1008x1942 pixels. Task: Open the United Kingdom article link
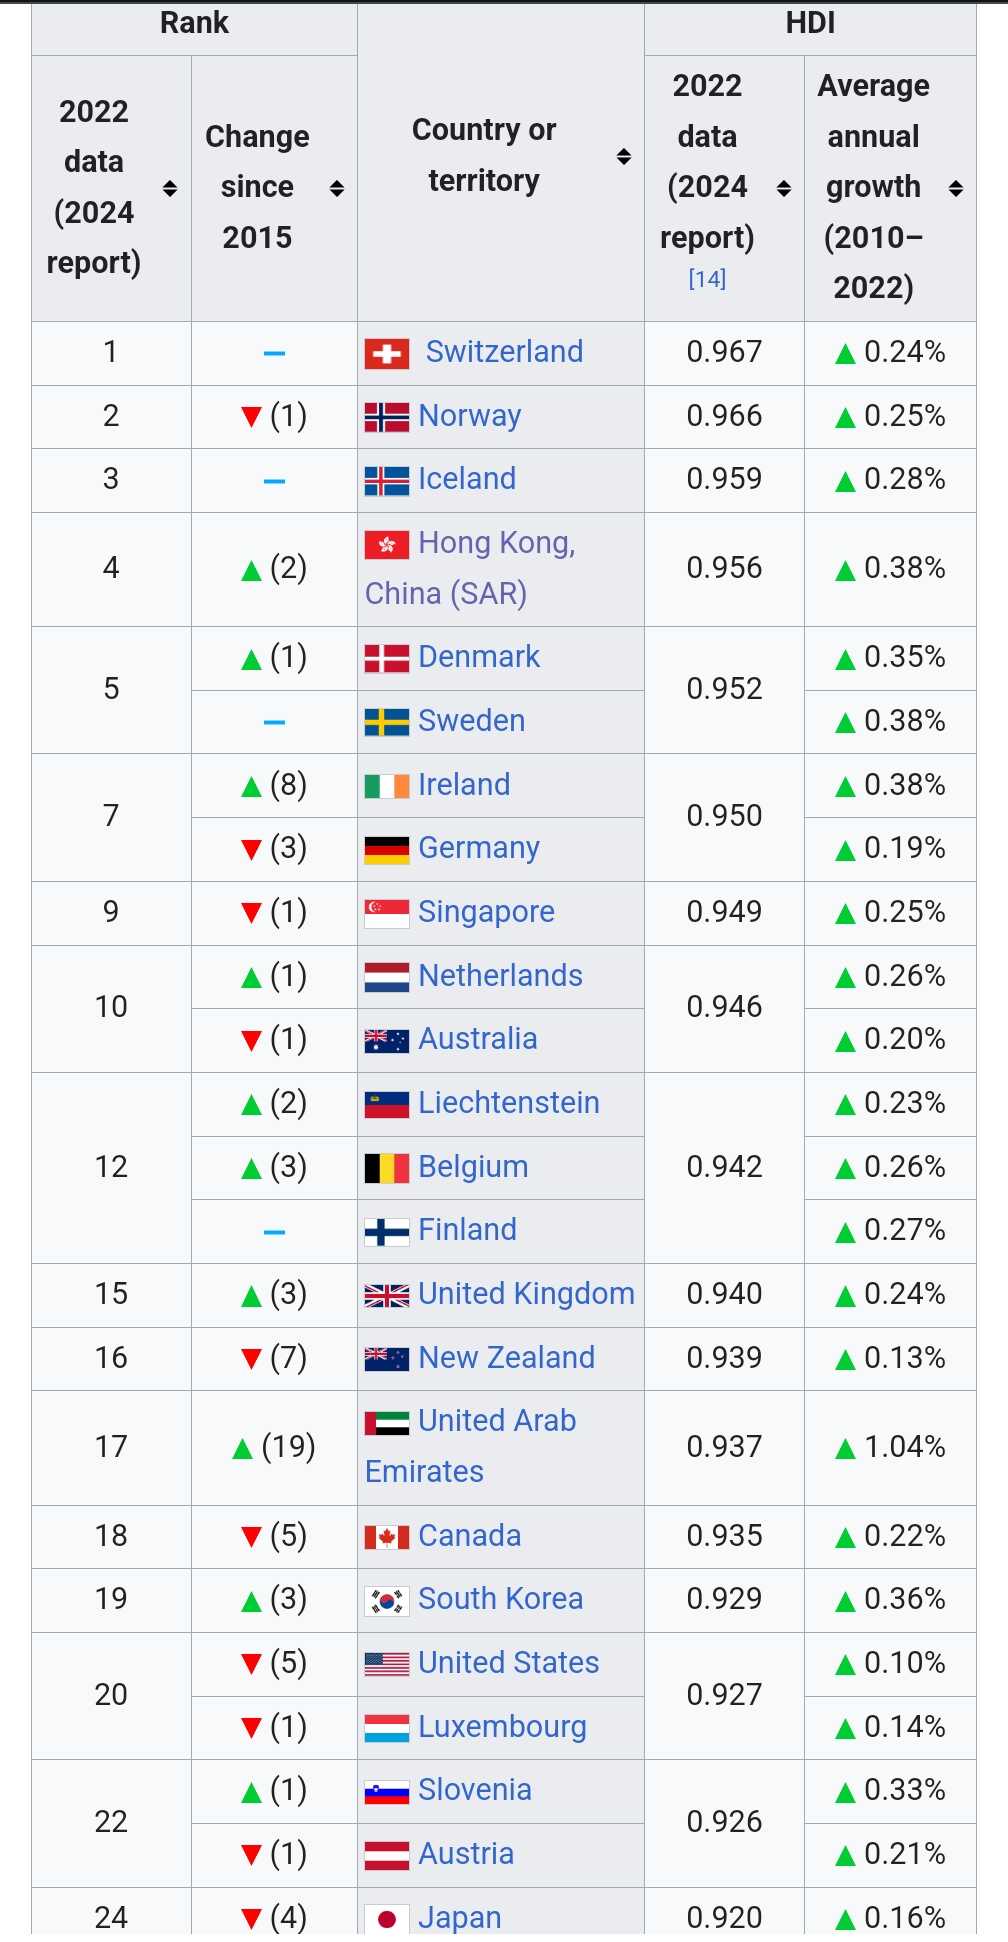coord(526,1294)
